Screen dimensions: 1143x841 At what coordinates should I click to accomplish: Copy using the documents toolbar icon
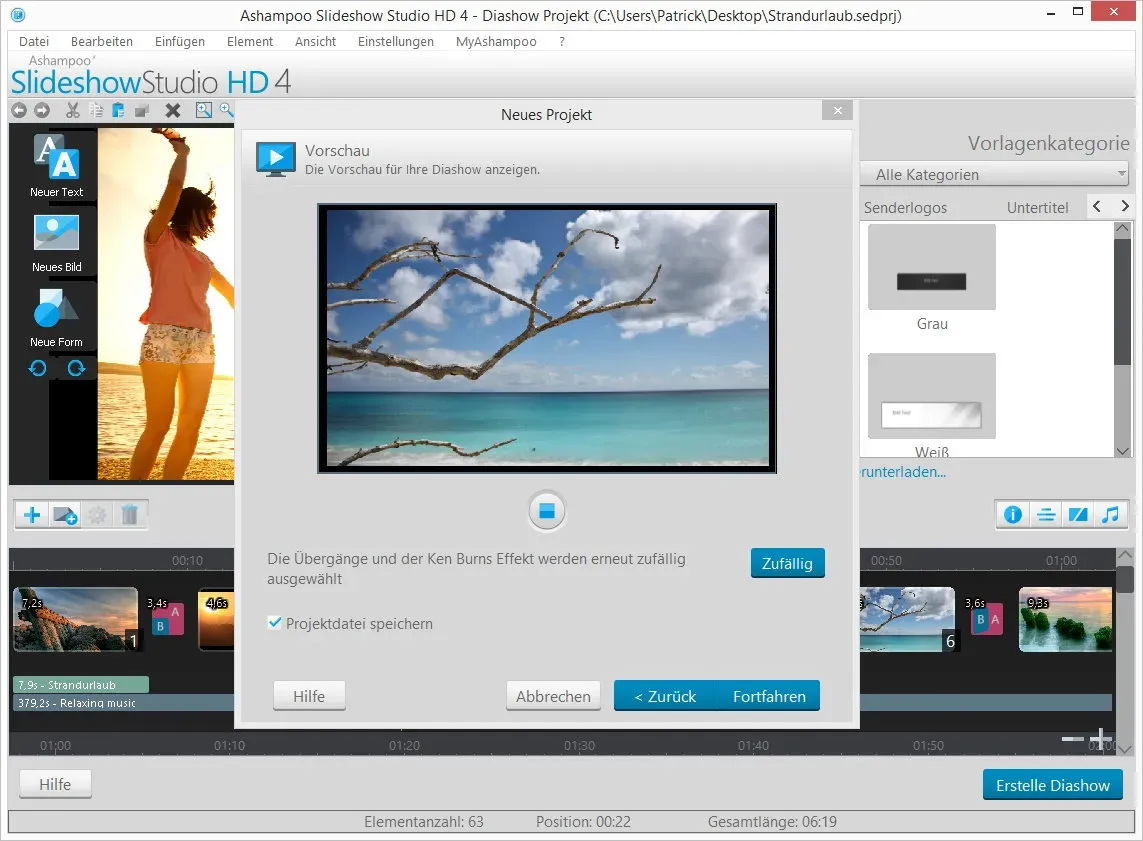tap(95, 110)
